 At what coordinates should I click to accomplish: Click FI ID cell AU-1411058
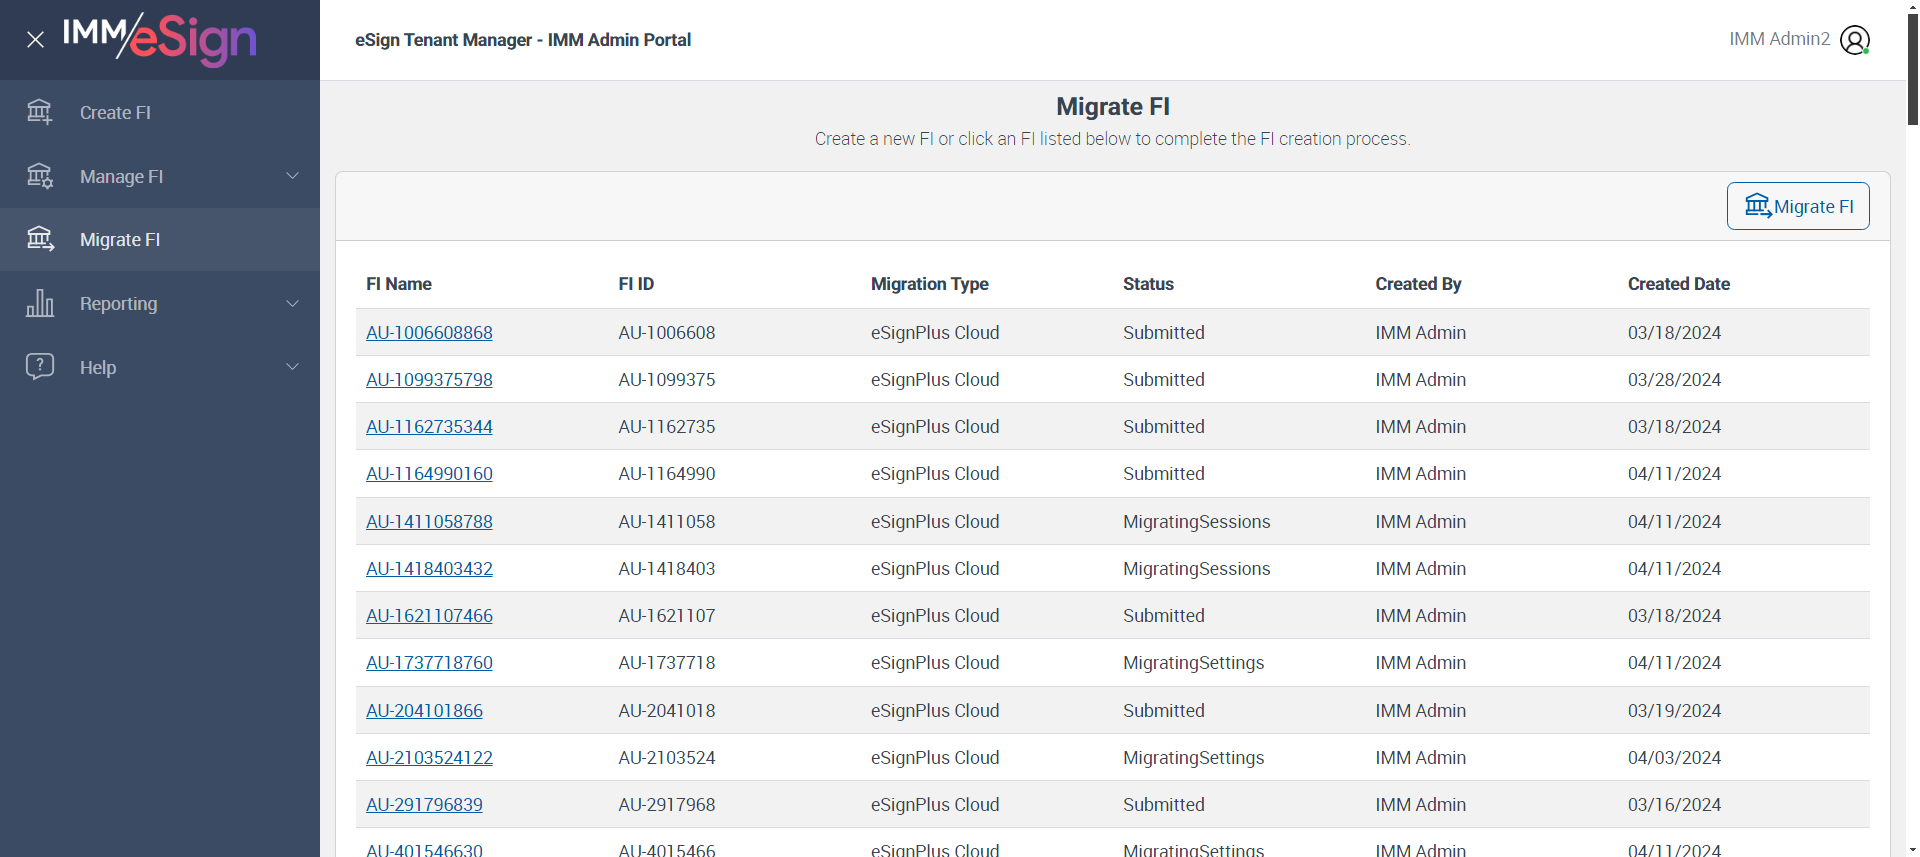(667, 522)
